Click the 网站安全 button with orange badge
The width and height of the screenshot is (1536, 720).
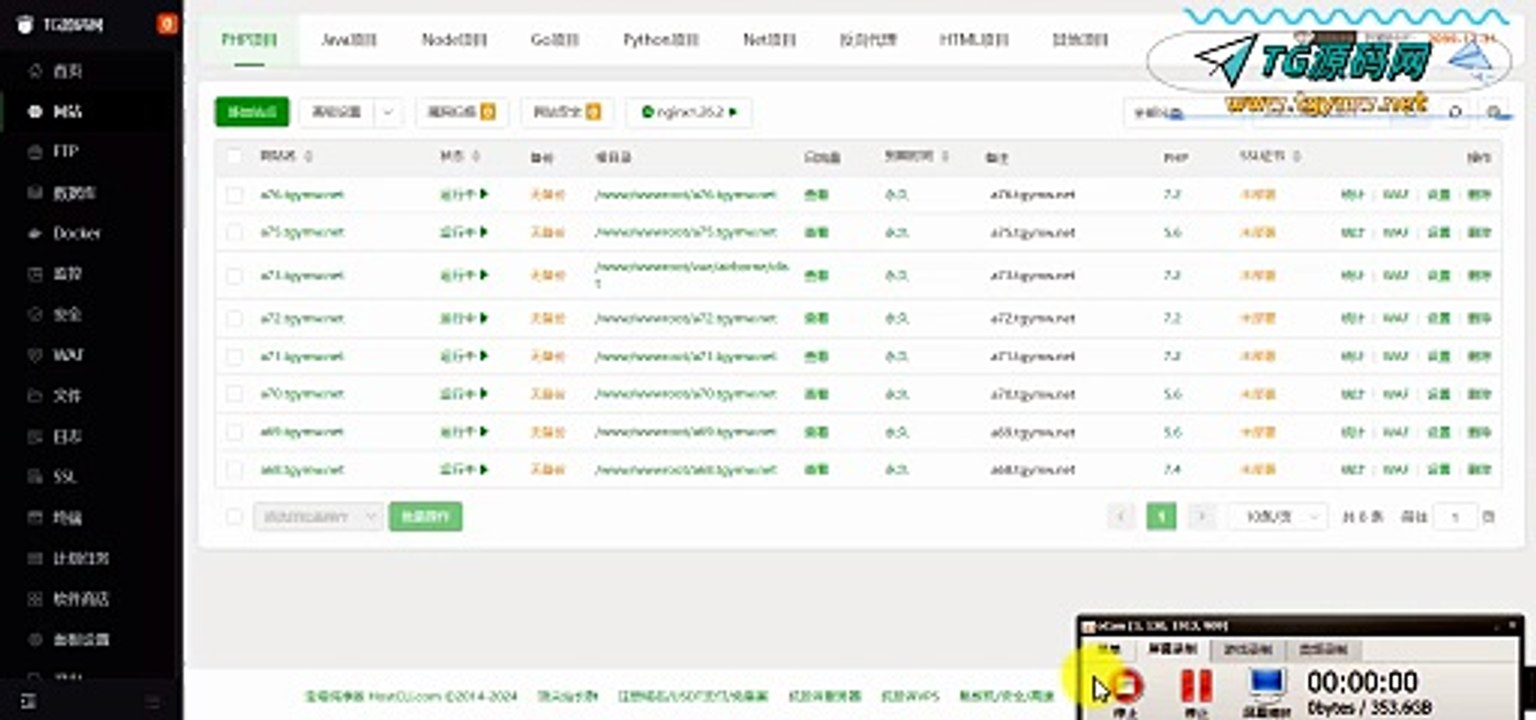click(567, 113)
